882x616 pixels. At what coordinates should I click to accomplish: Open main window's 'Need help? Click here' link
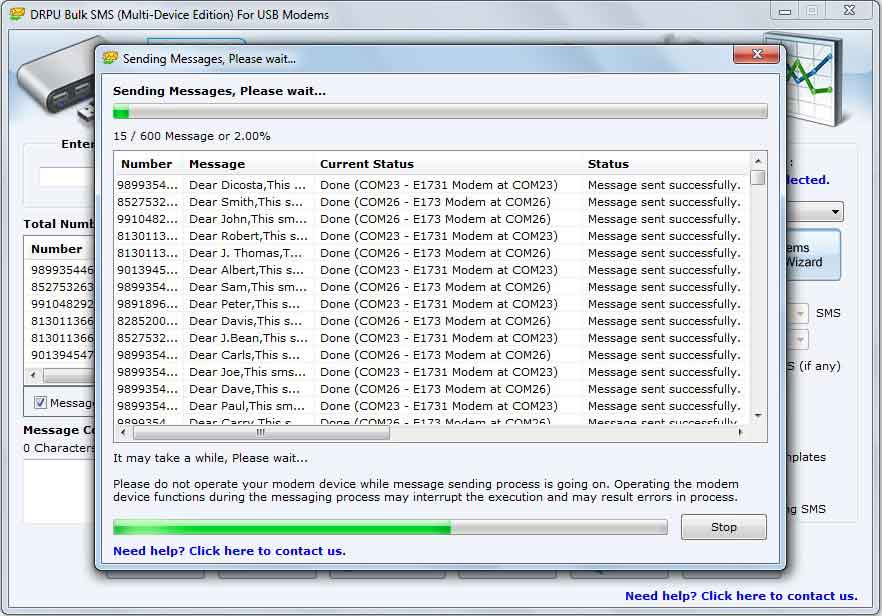[741, 596]
